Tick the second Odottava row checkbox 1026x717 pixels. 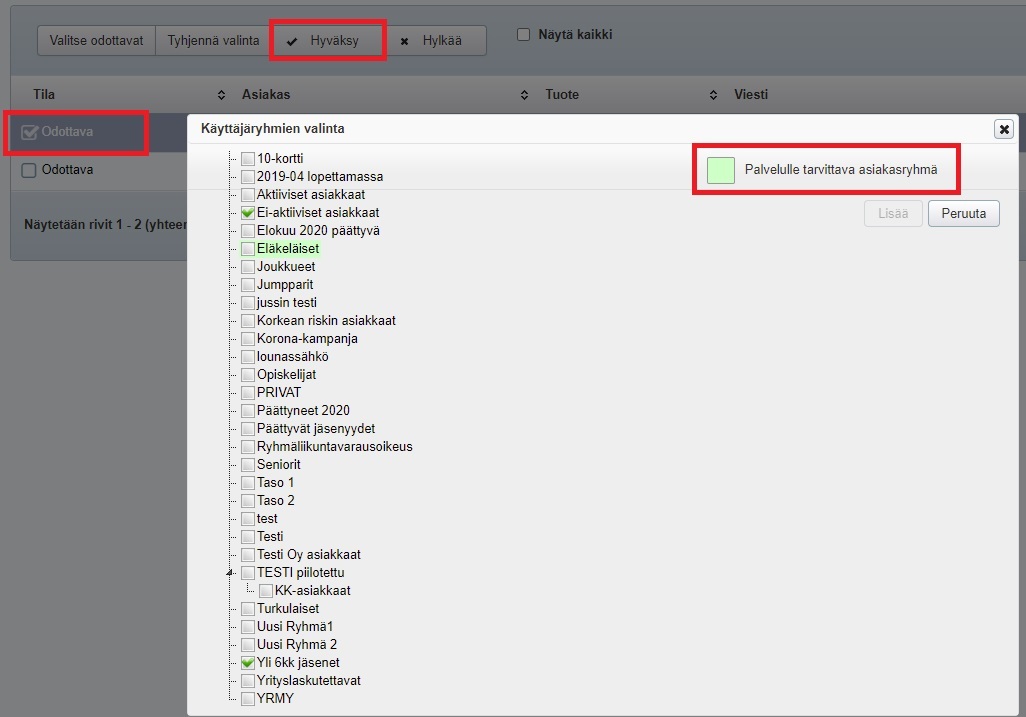tap(29, 170)
